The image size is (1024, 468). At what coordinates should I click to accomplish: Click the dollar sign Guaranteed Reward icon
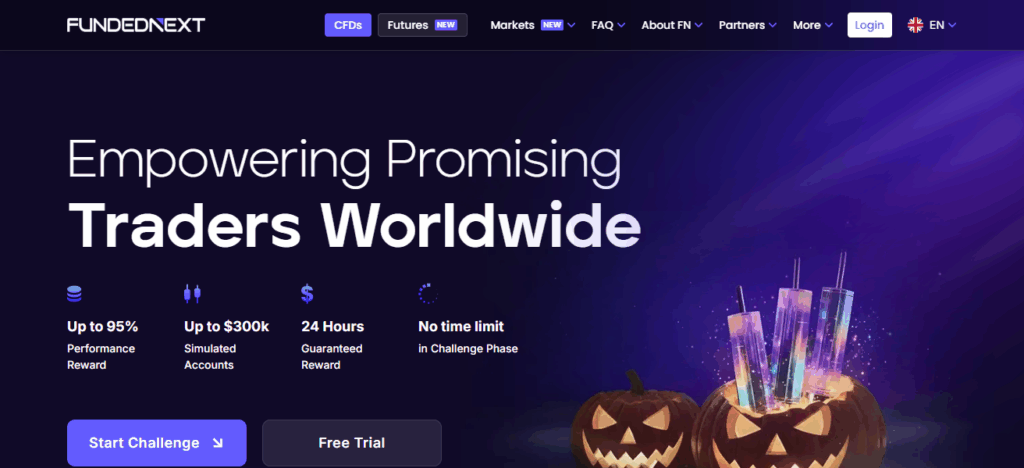pos(307,294)
